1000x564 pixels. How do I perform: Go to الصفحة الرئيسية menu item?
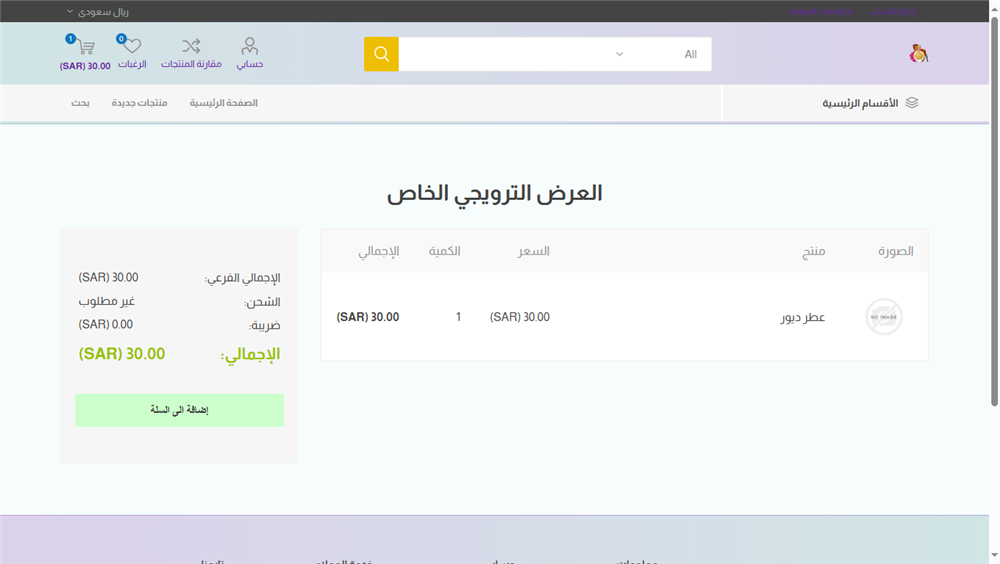(224, 103)
